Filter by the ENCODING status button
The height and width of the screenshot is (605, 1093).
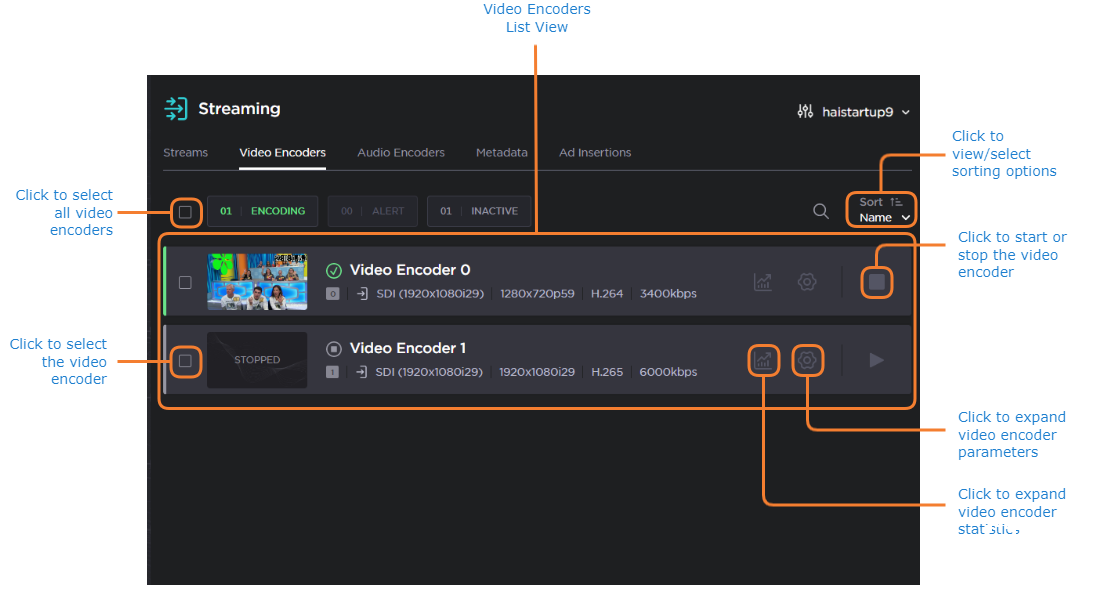(262, 211)
